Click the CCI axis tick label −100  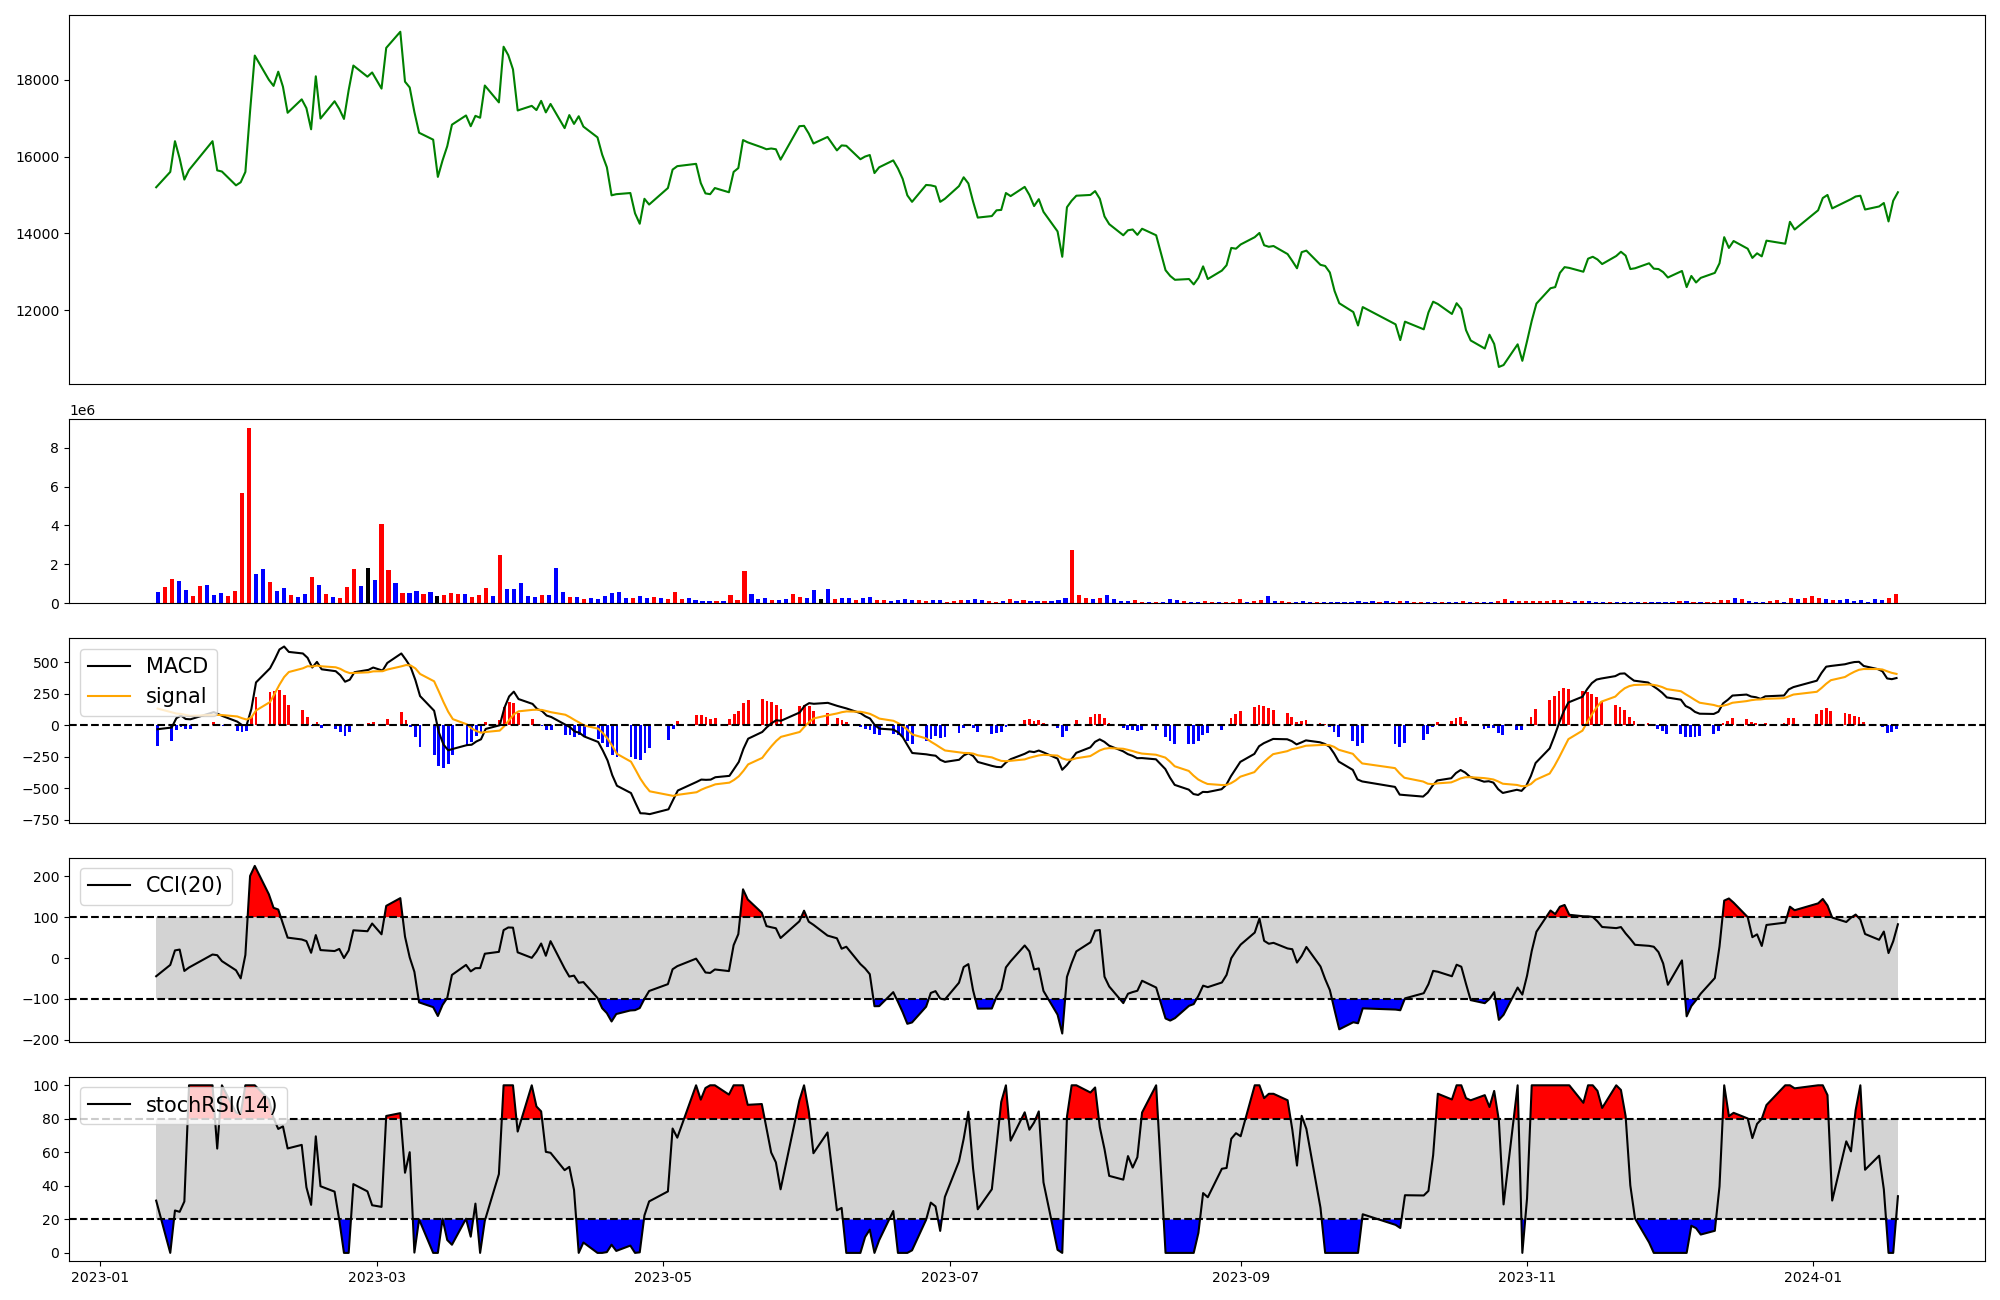tap(41, 1000)
